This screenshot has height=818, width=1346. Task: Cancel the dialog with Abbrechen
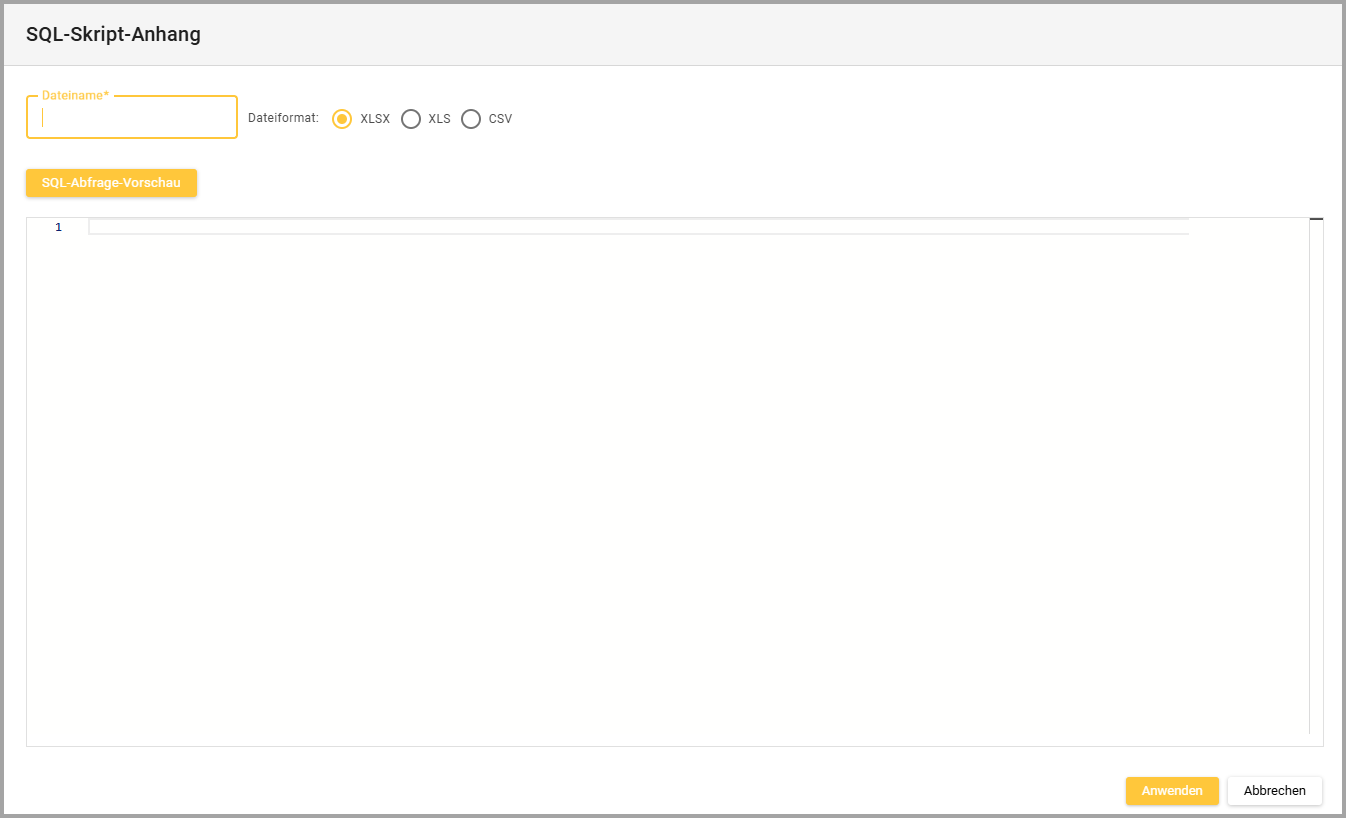coord(1274,791)
